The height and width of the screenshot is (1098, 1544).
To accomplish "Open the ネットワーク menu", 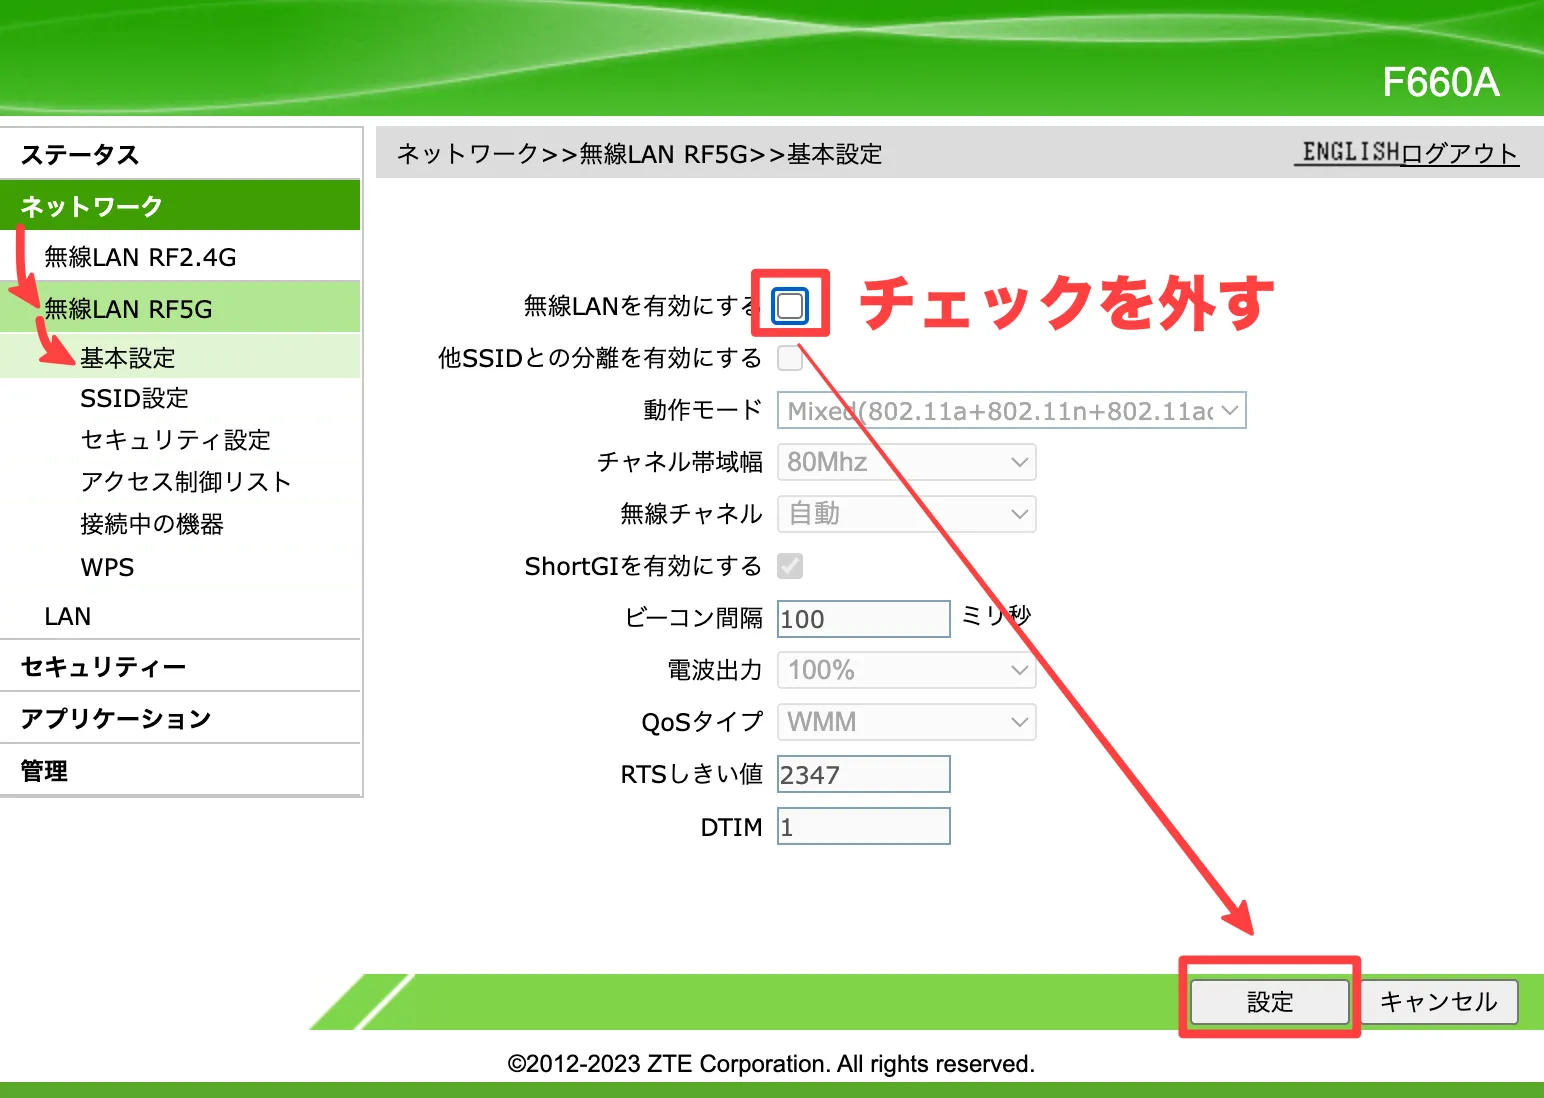I will click(181, 206).
